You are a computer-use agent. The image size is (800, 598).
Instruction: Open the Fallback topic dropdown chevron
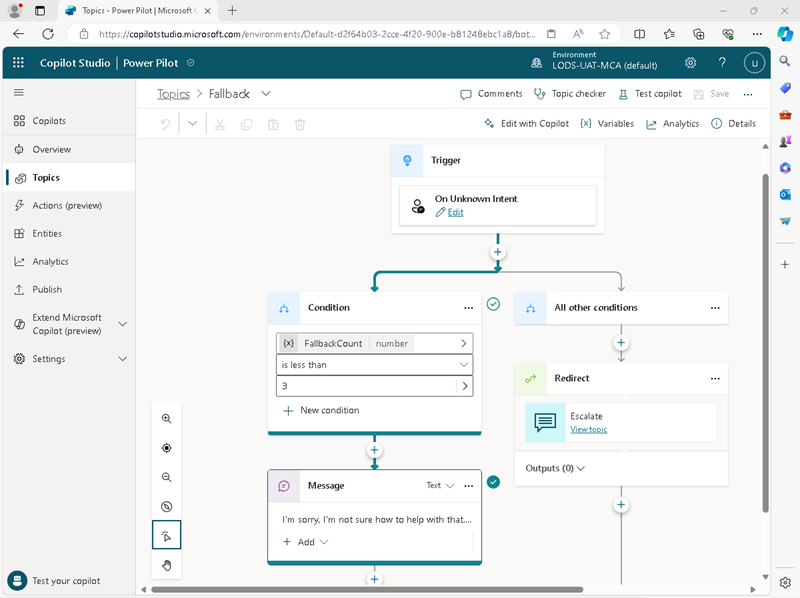(266, 93)
